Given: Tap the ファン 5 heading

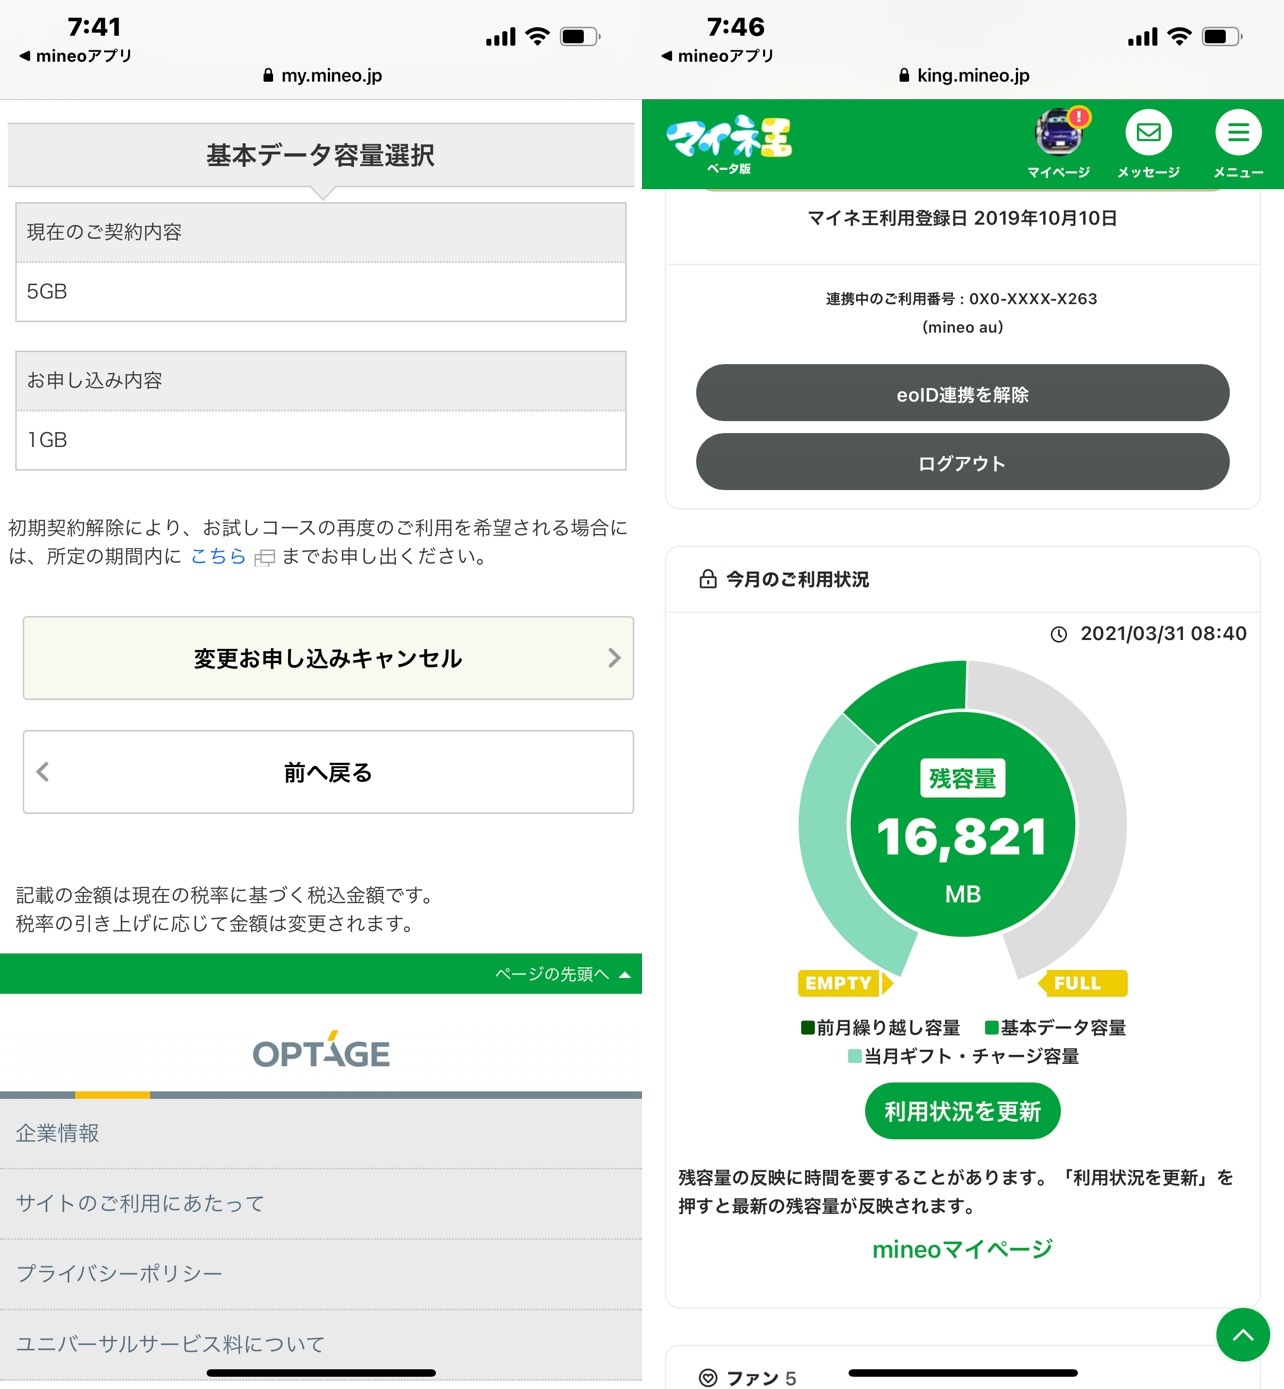Looking at the screenshot, I should pos(761,1378).
